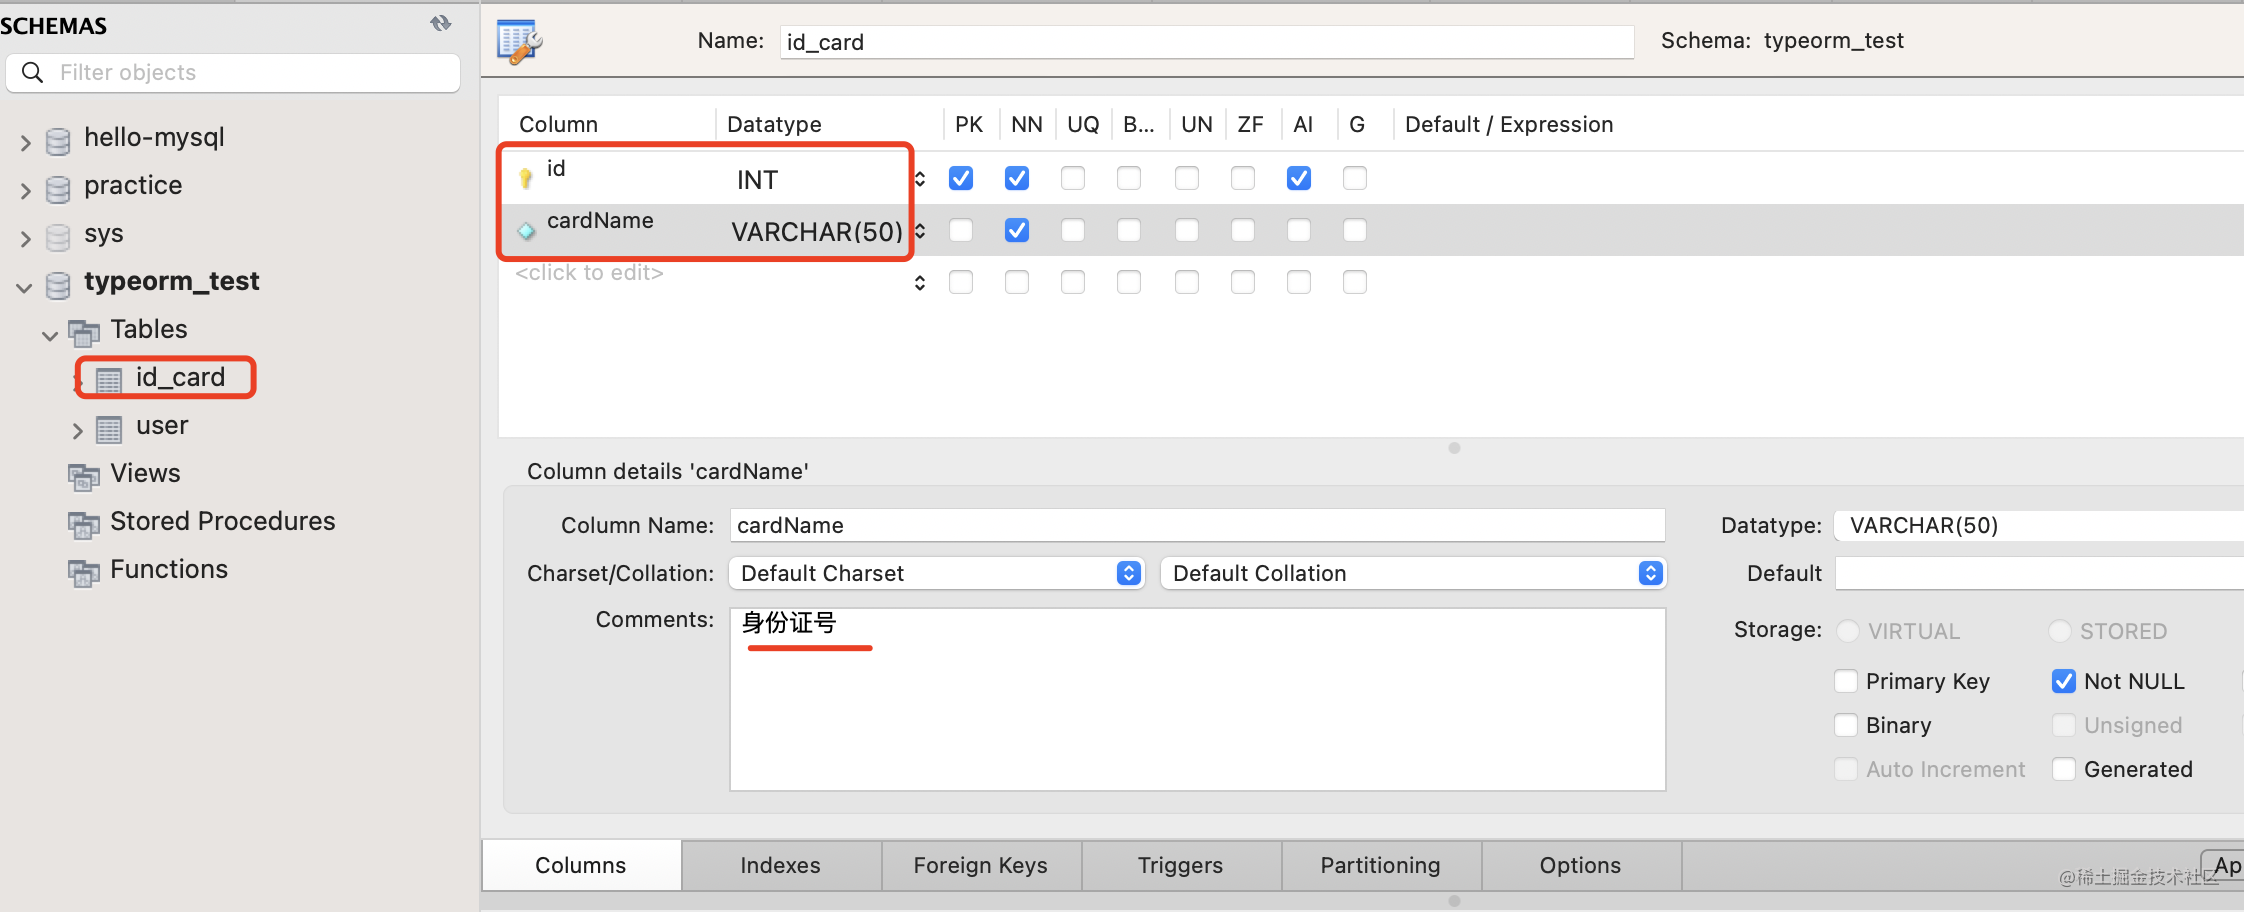Click the refresh schemas icon
Viewport: 2244px width, 912px height.
(440, 23)
